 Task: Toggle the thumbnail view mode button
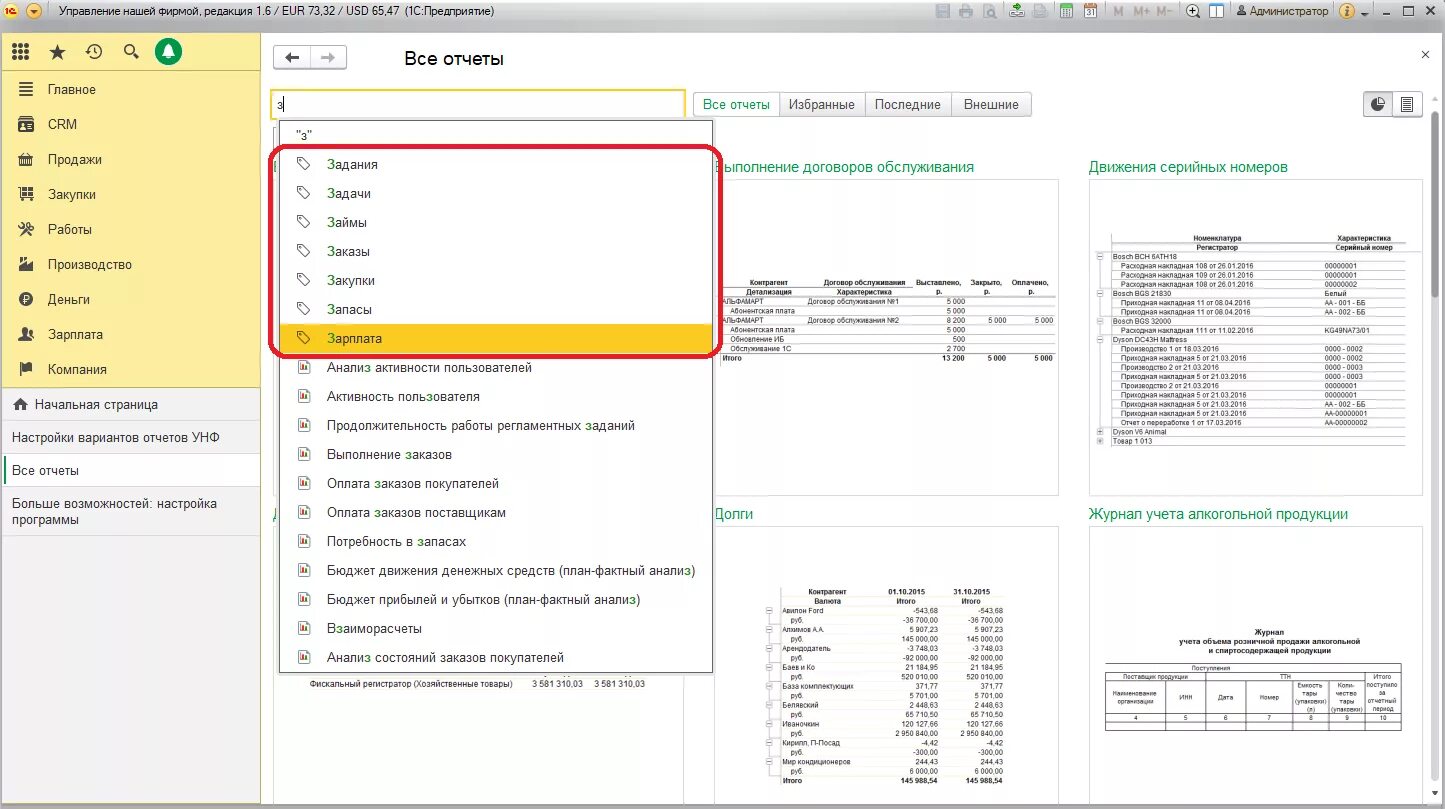coord(1378,104)
